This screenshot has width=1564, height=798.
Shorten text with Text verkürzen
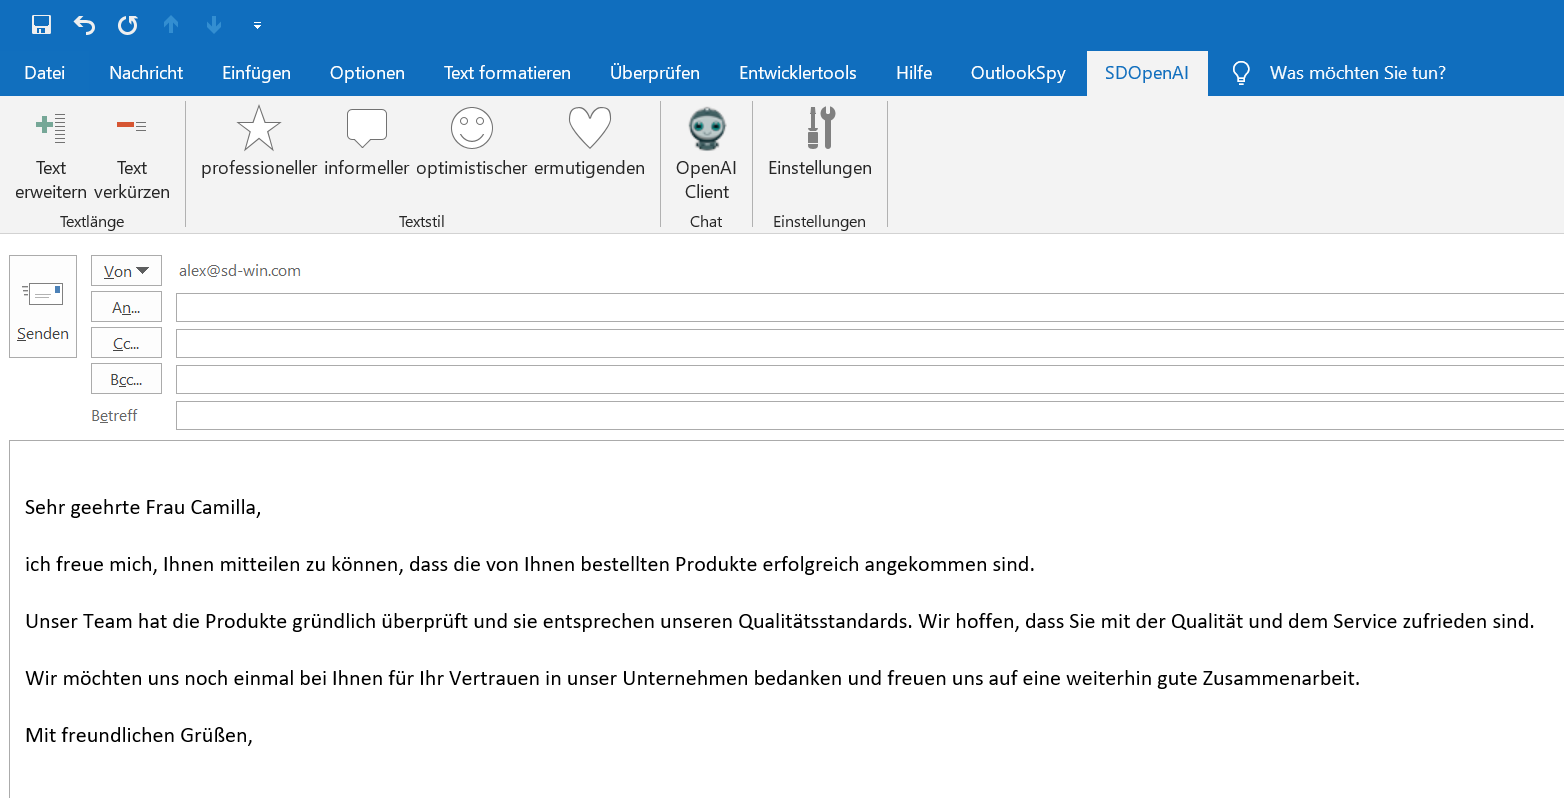click(132, 153)
